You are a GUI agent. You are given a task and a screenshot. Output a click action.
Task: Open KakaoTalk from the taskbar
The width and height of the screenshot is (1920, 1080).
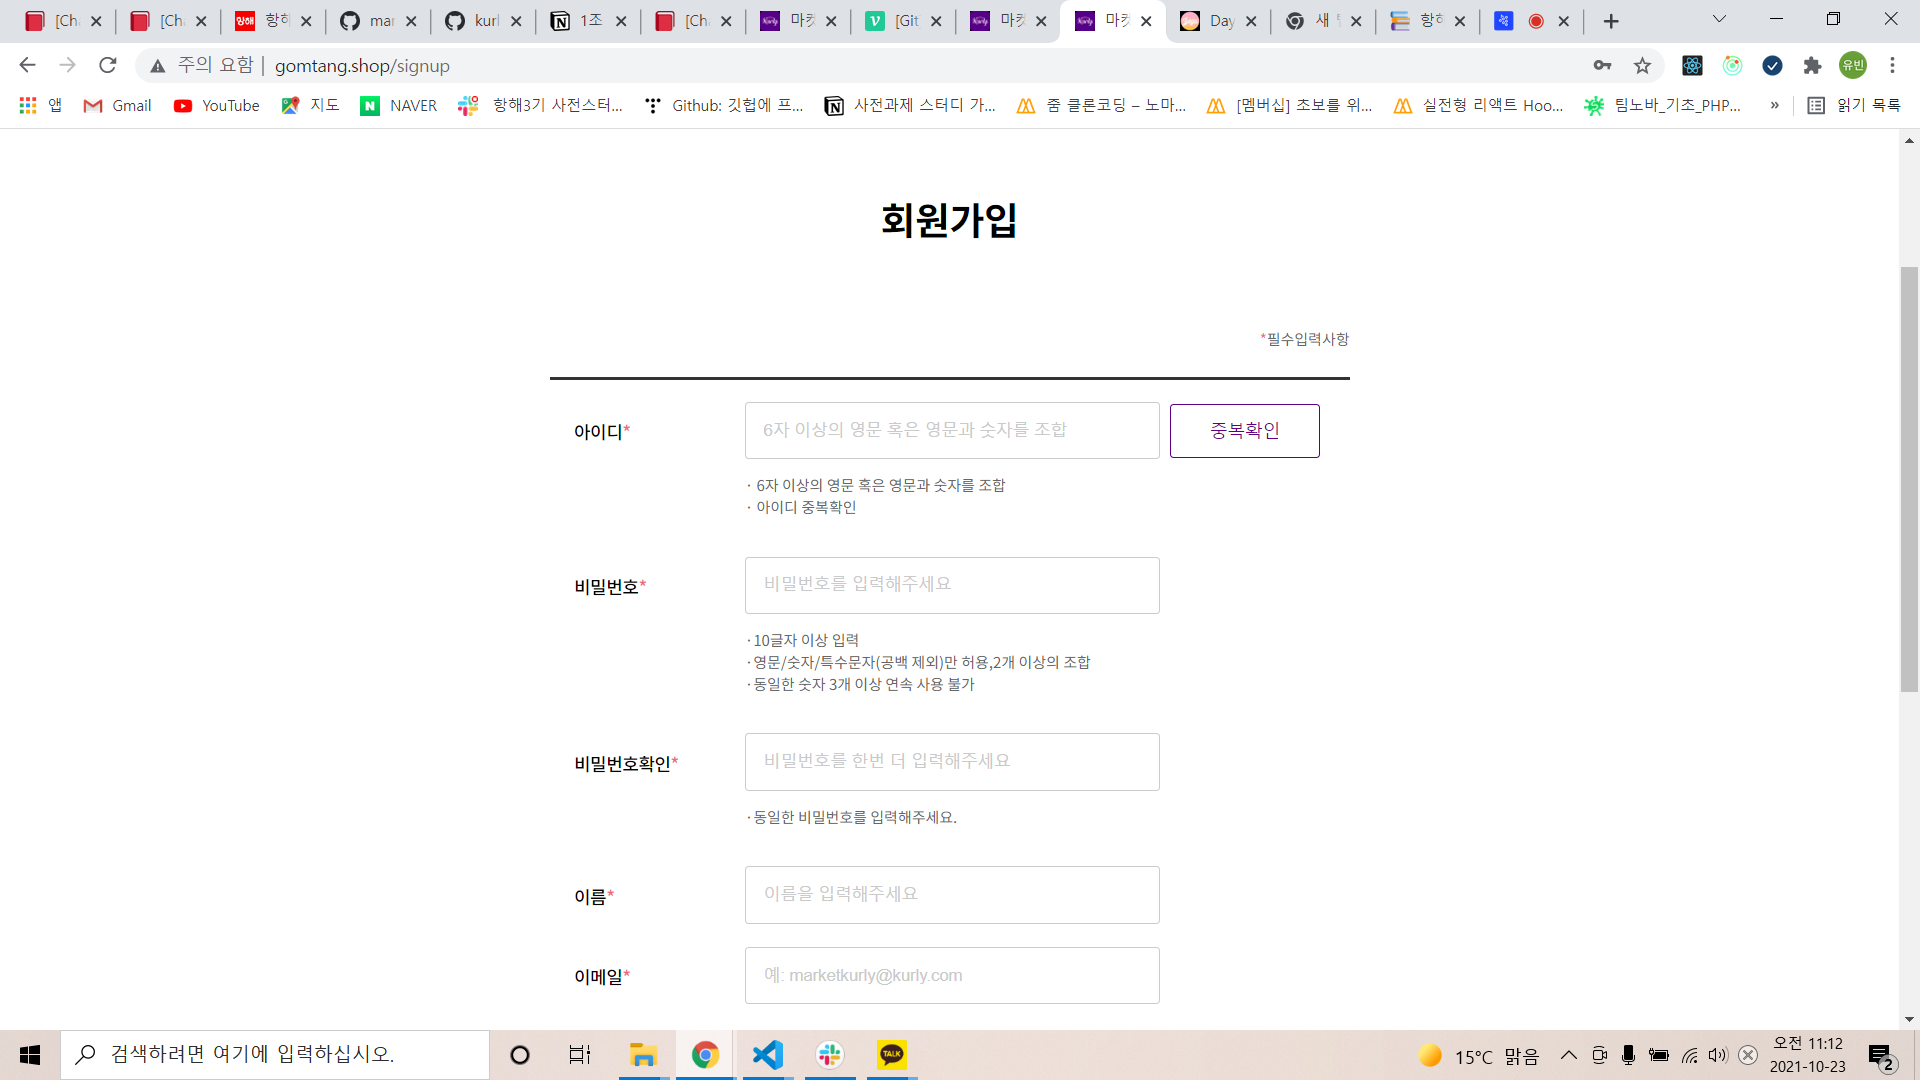(x=891, y=1055)
